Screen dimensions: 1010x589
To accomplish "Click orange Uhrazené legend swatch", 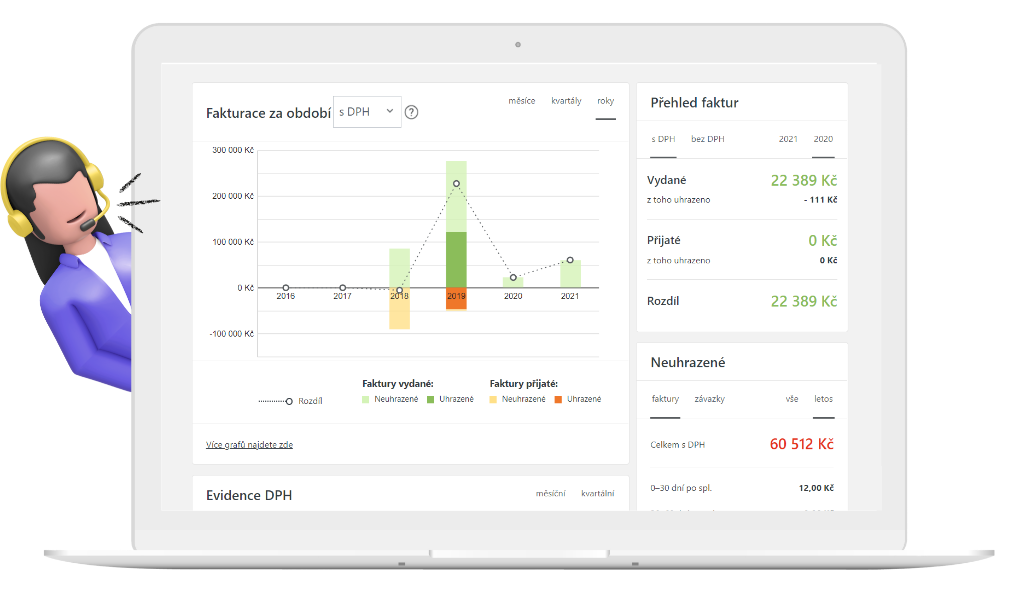I will tap(559, 399).
